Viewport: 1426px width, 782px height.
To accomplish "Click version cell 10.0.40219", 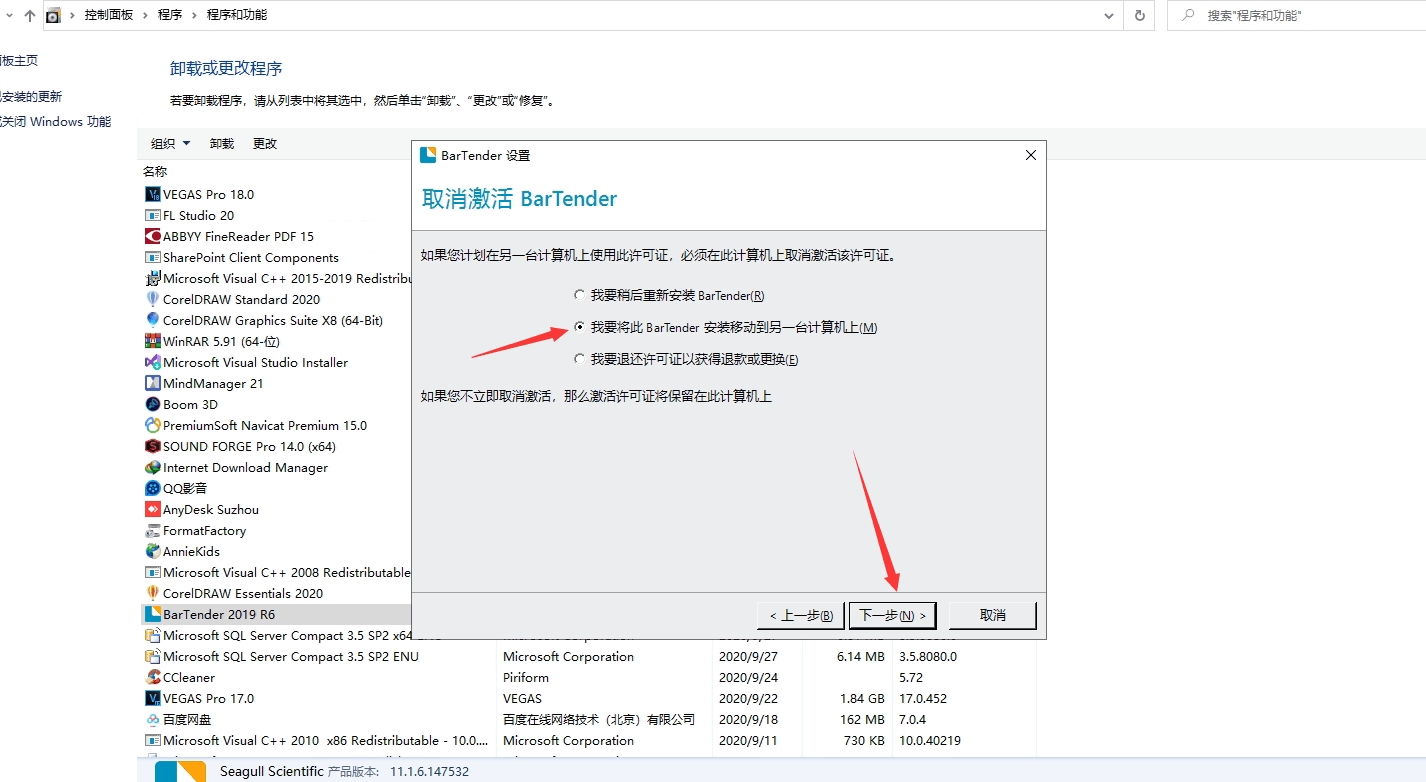I will [930, 740].
